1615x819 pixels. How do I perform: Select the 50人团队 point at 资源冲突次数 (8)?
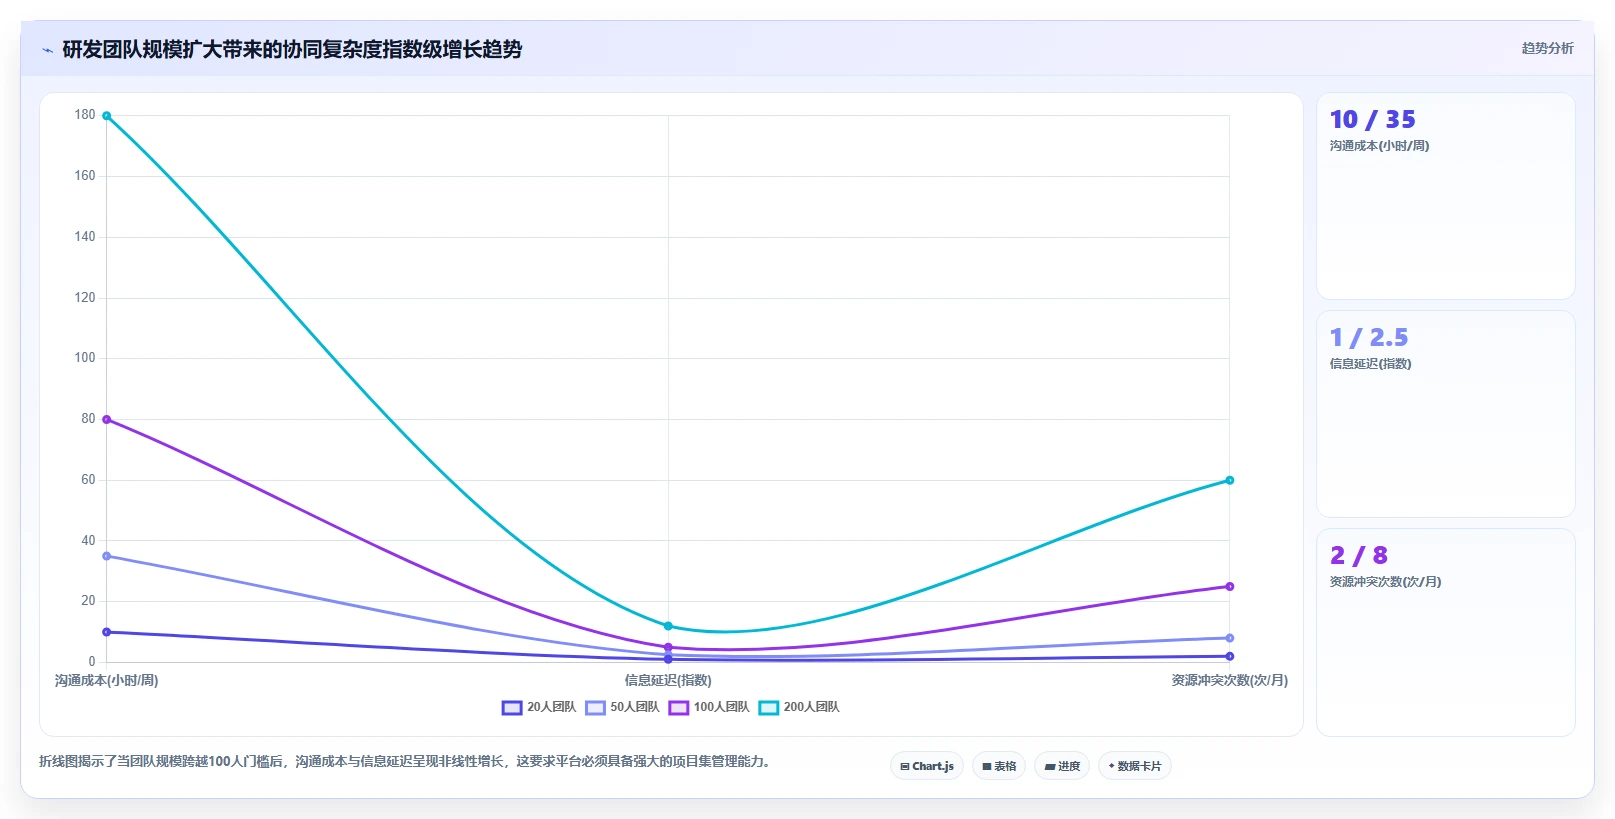coord(1230,638)
